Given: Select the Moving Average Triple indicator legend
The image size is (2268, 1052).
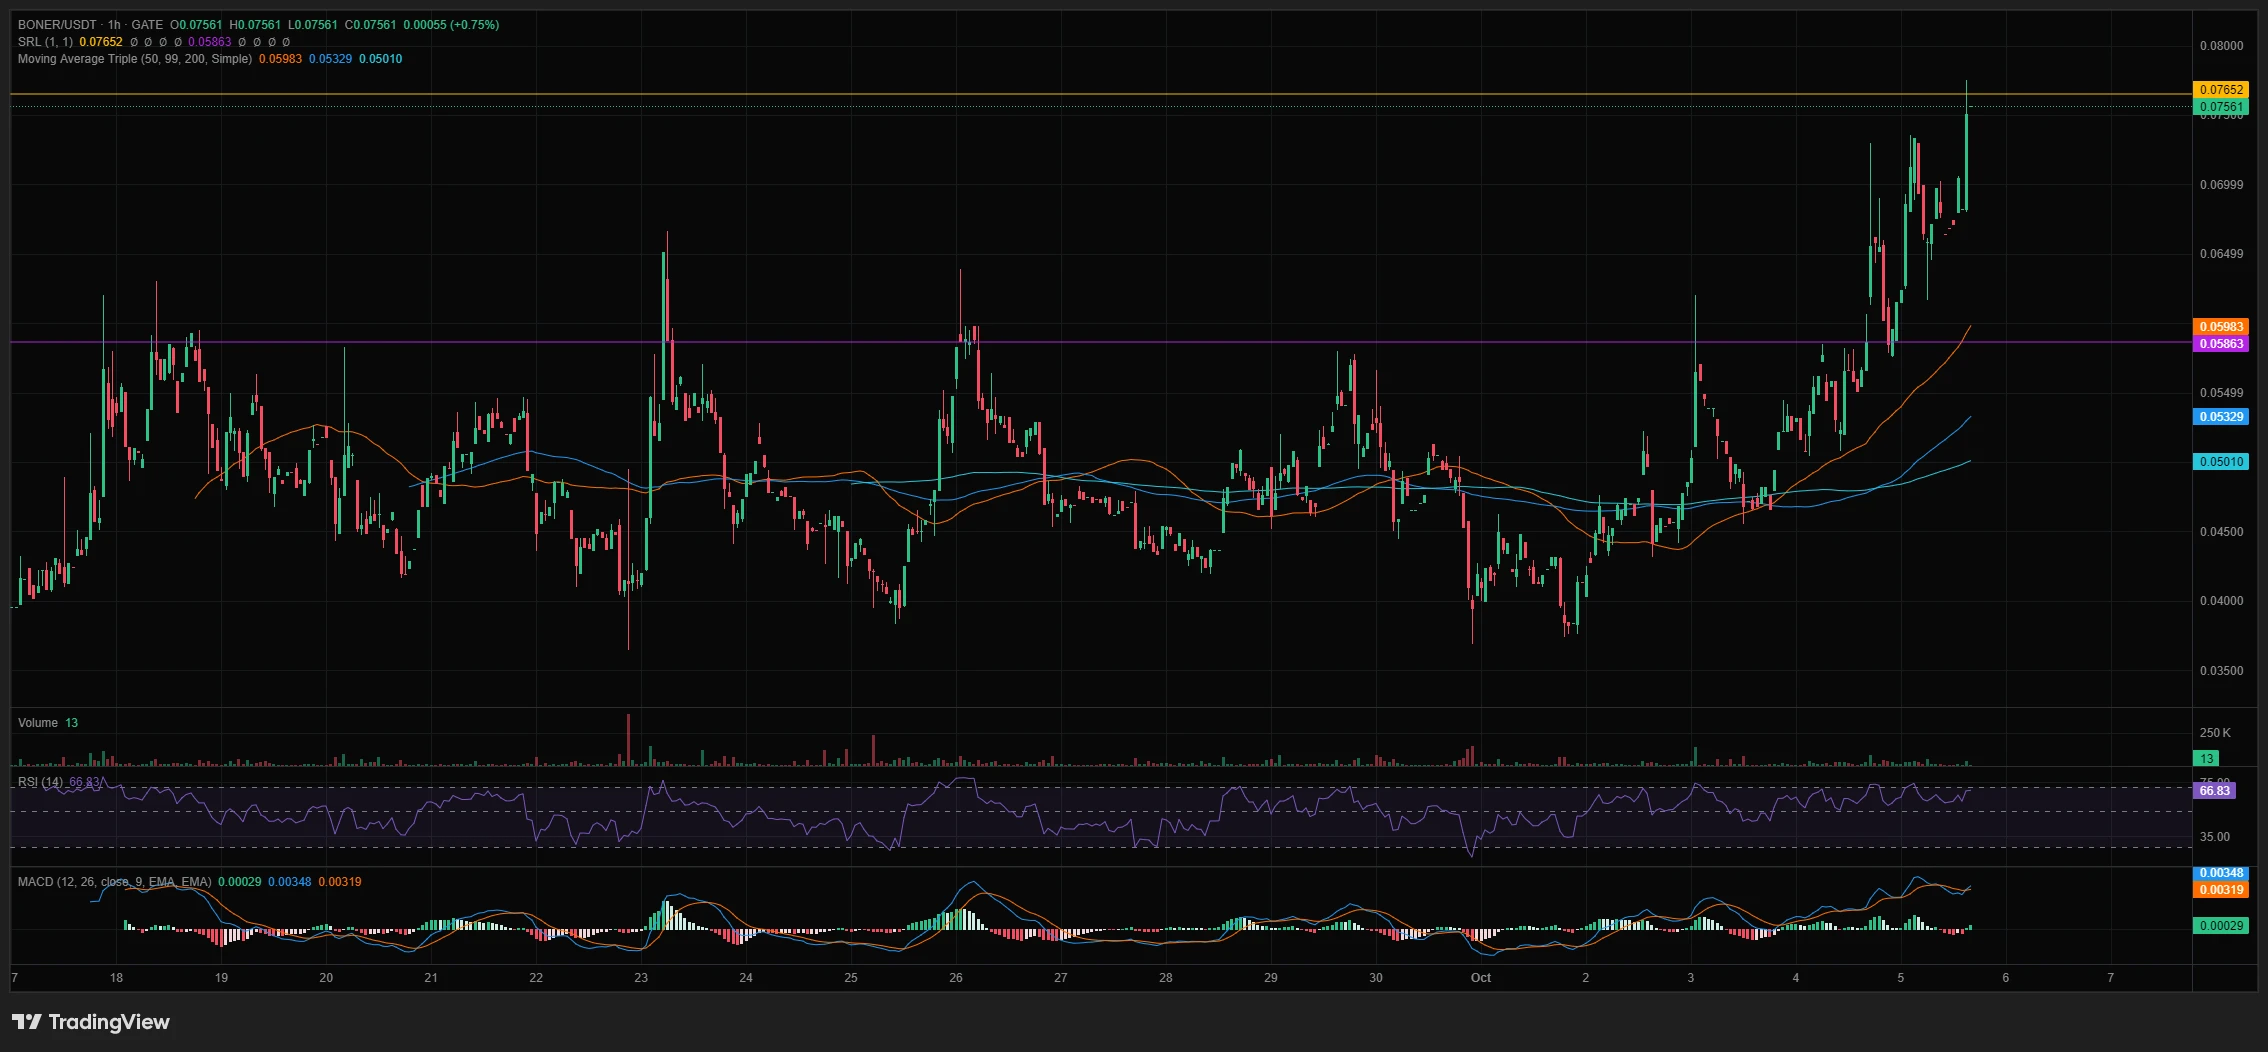Looking at the screenshot, I should (135, 59).
